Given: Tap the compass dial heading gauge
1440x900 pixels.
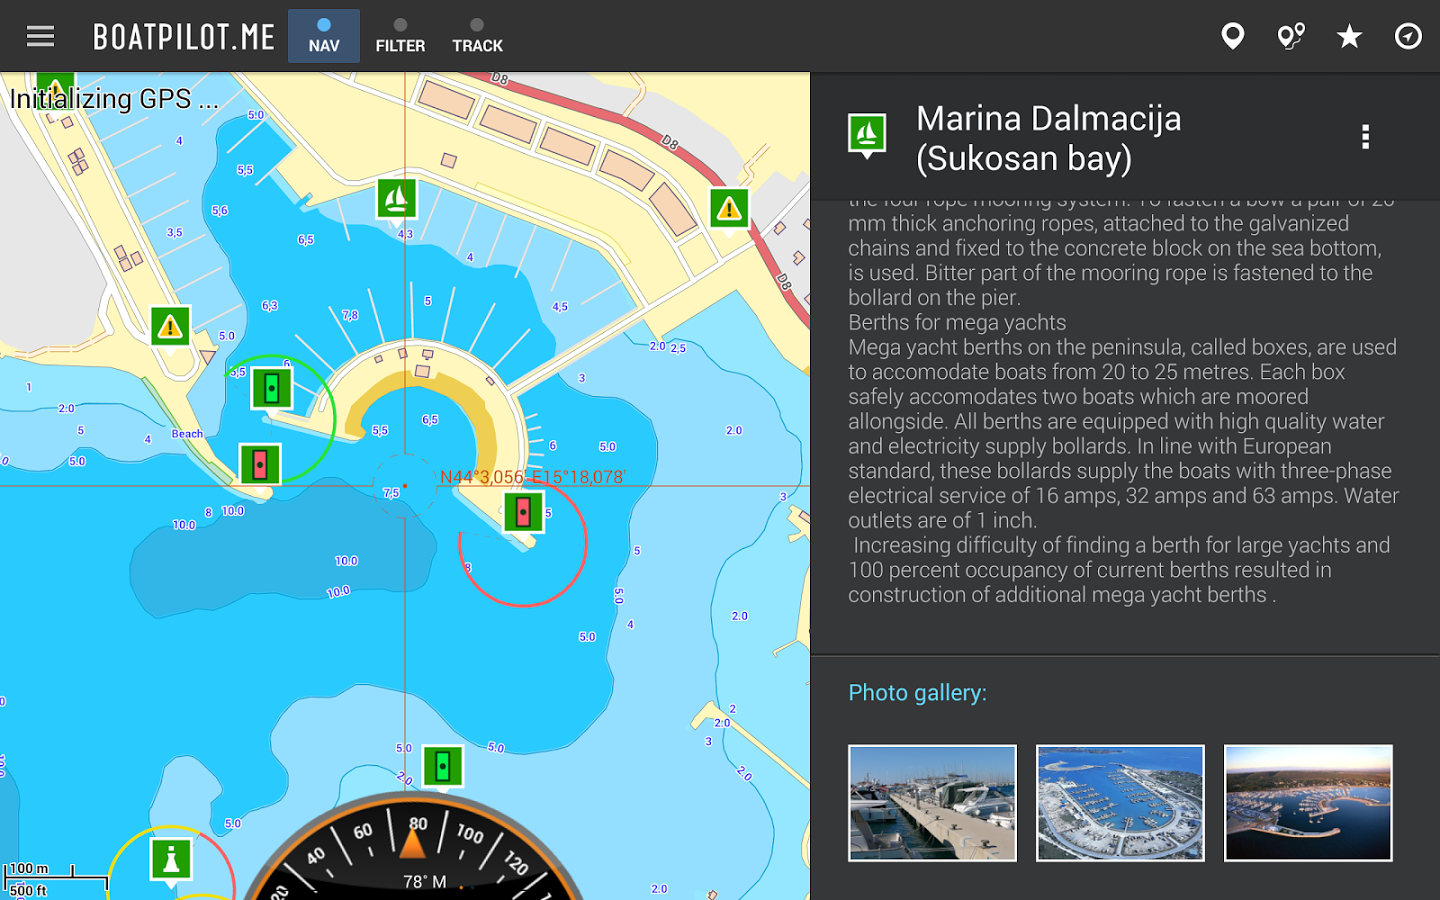Looking at the screenshot, I should click(x=413, y=846).
